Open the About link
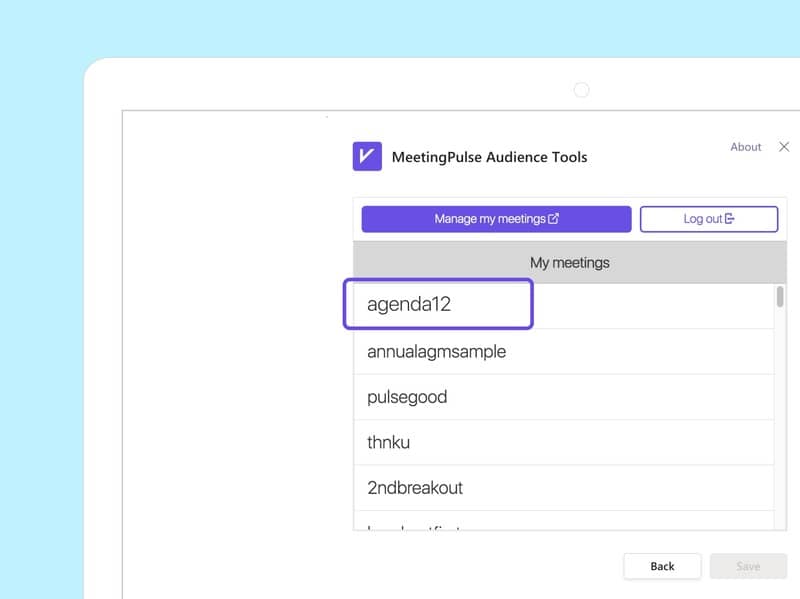 point(745,147)
